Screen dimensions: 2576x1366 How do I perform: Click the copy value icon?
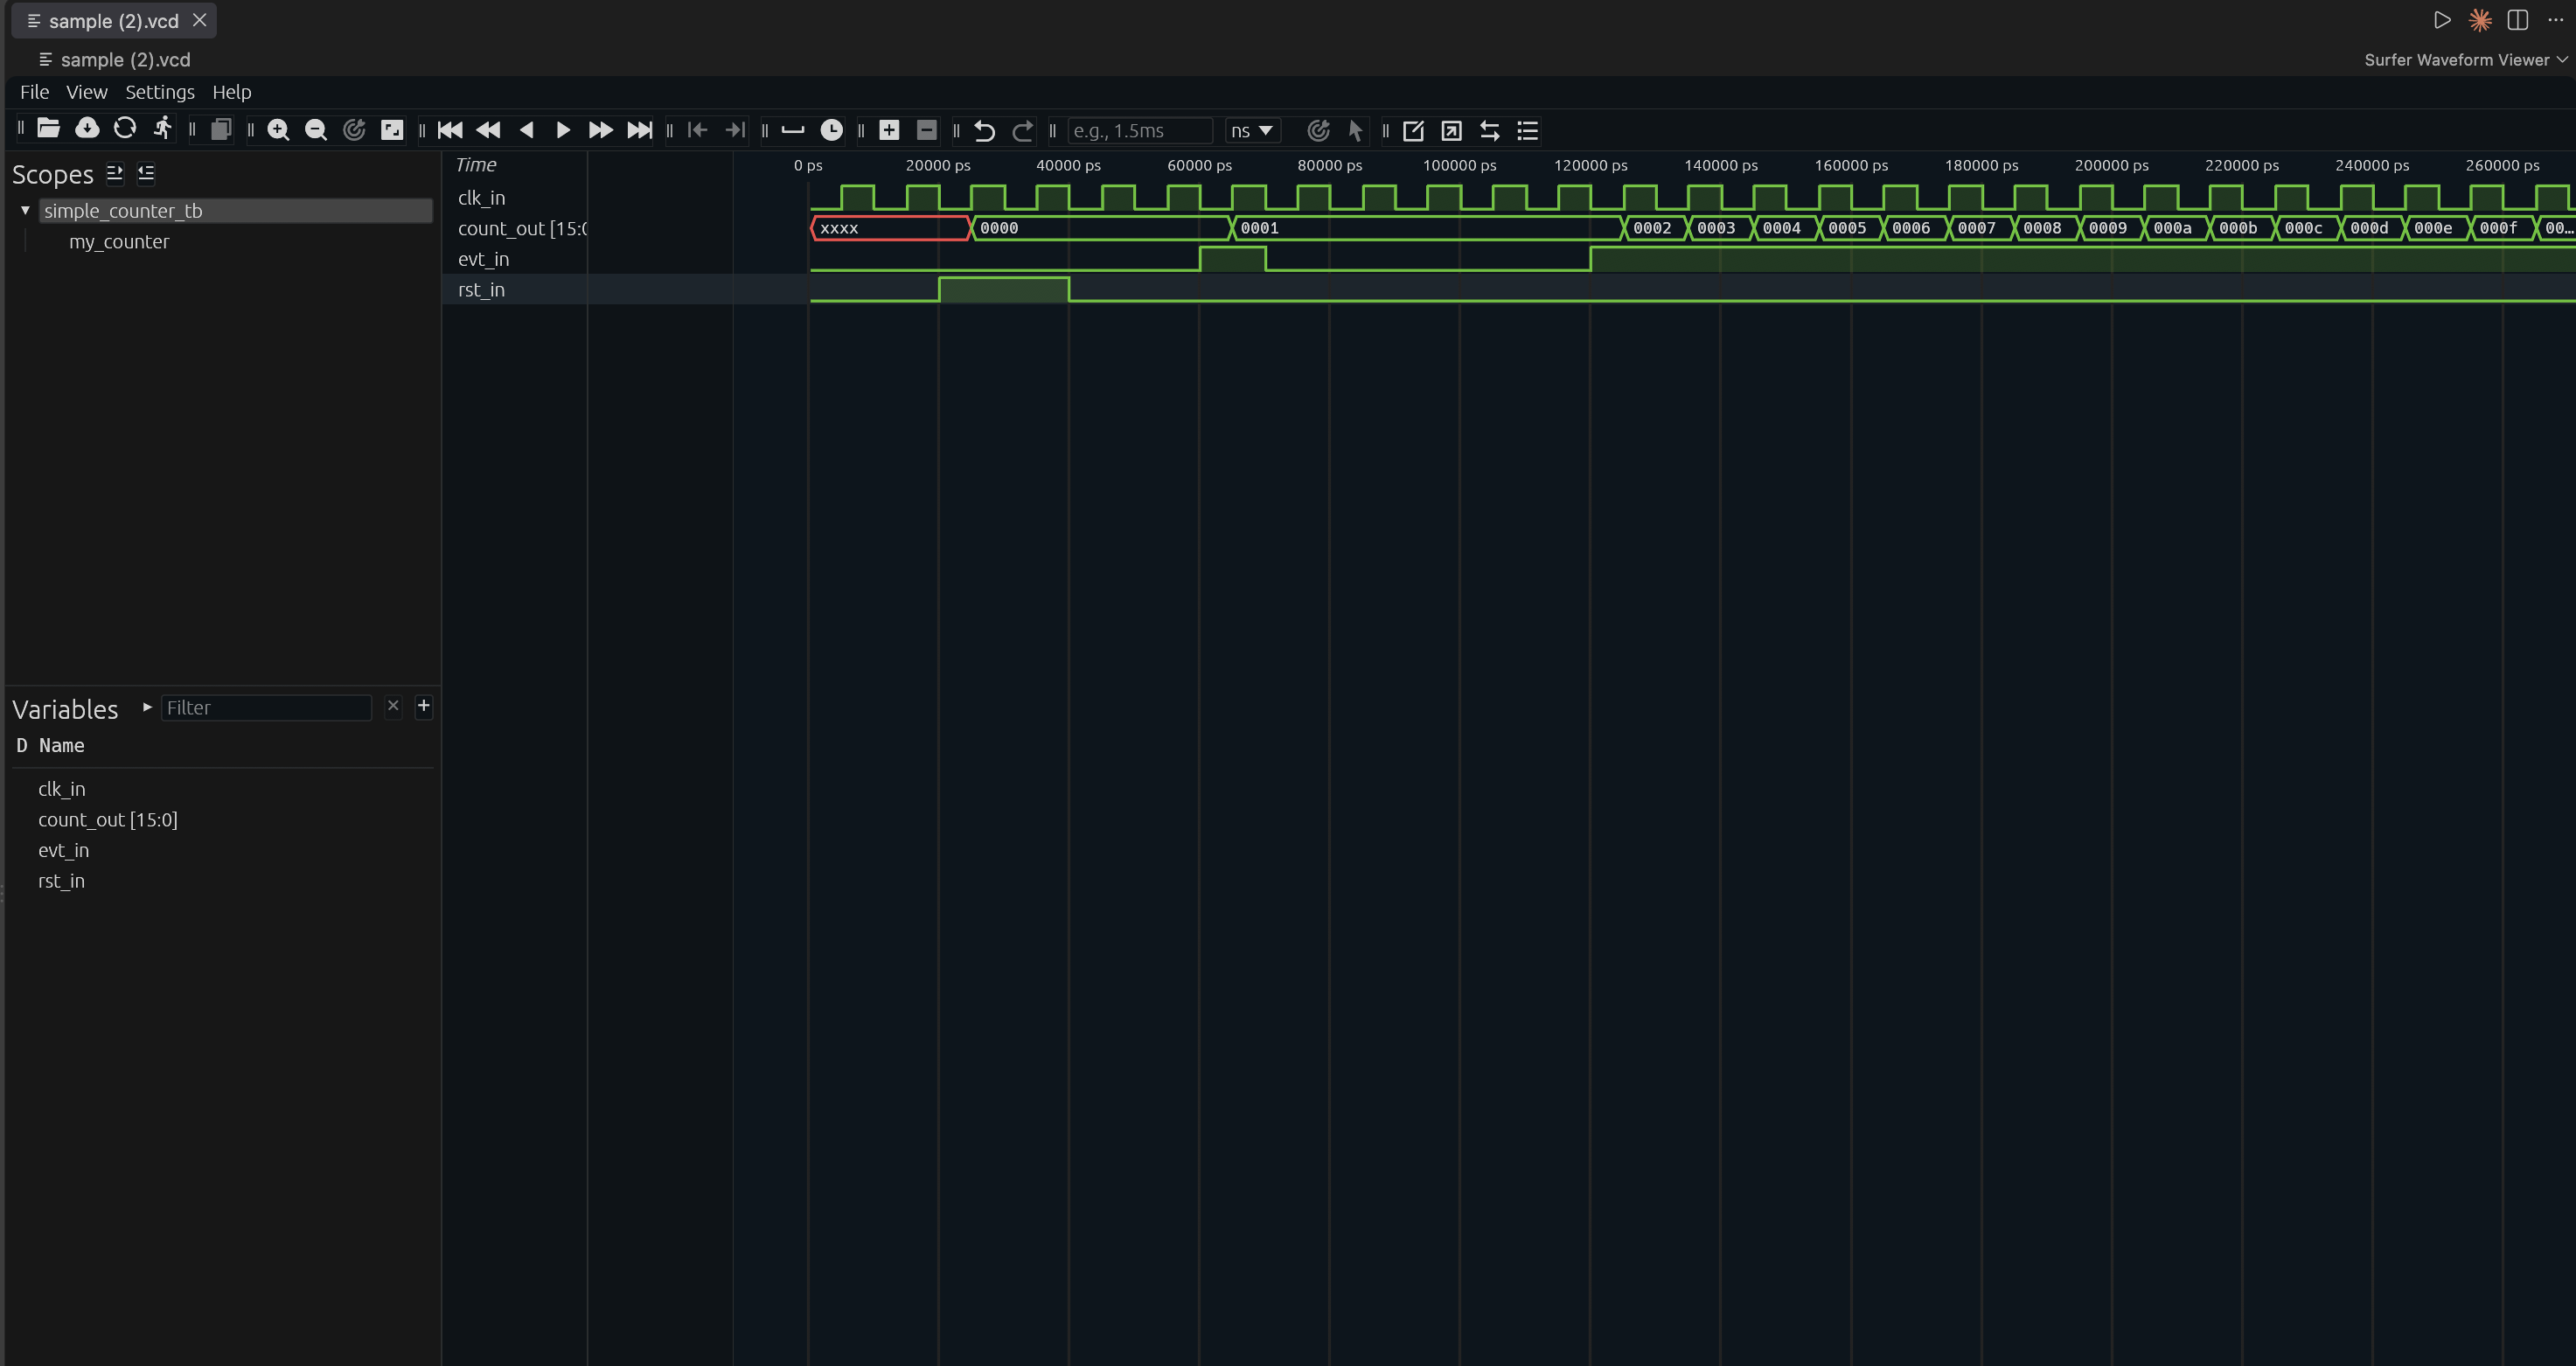click(x=220, y=129)
